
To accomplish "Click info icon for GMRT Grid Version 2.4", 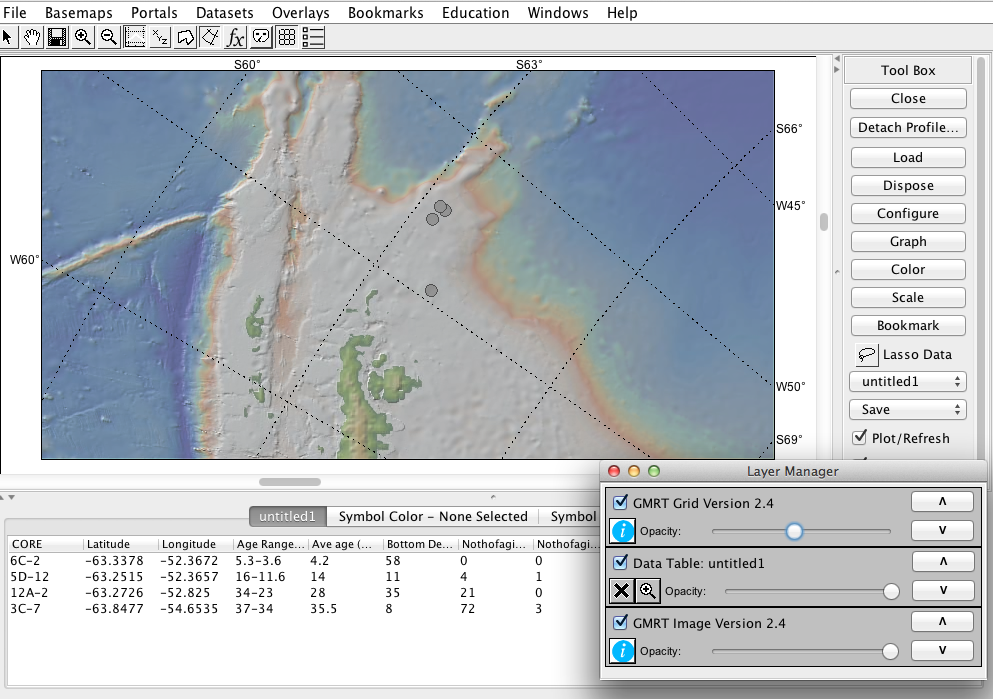I will (x=623, y=531).
